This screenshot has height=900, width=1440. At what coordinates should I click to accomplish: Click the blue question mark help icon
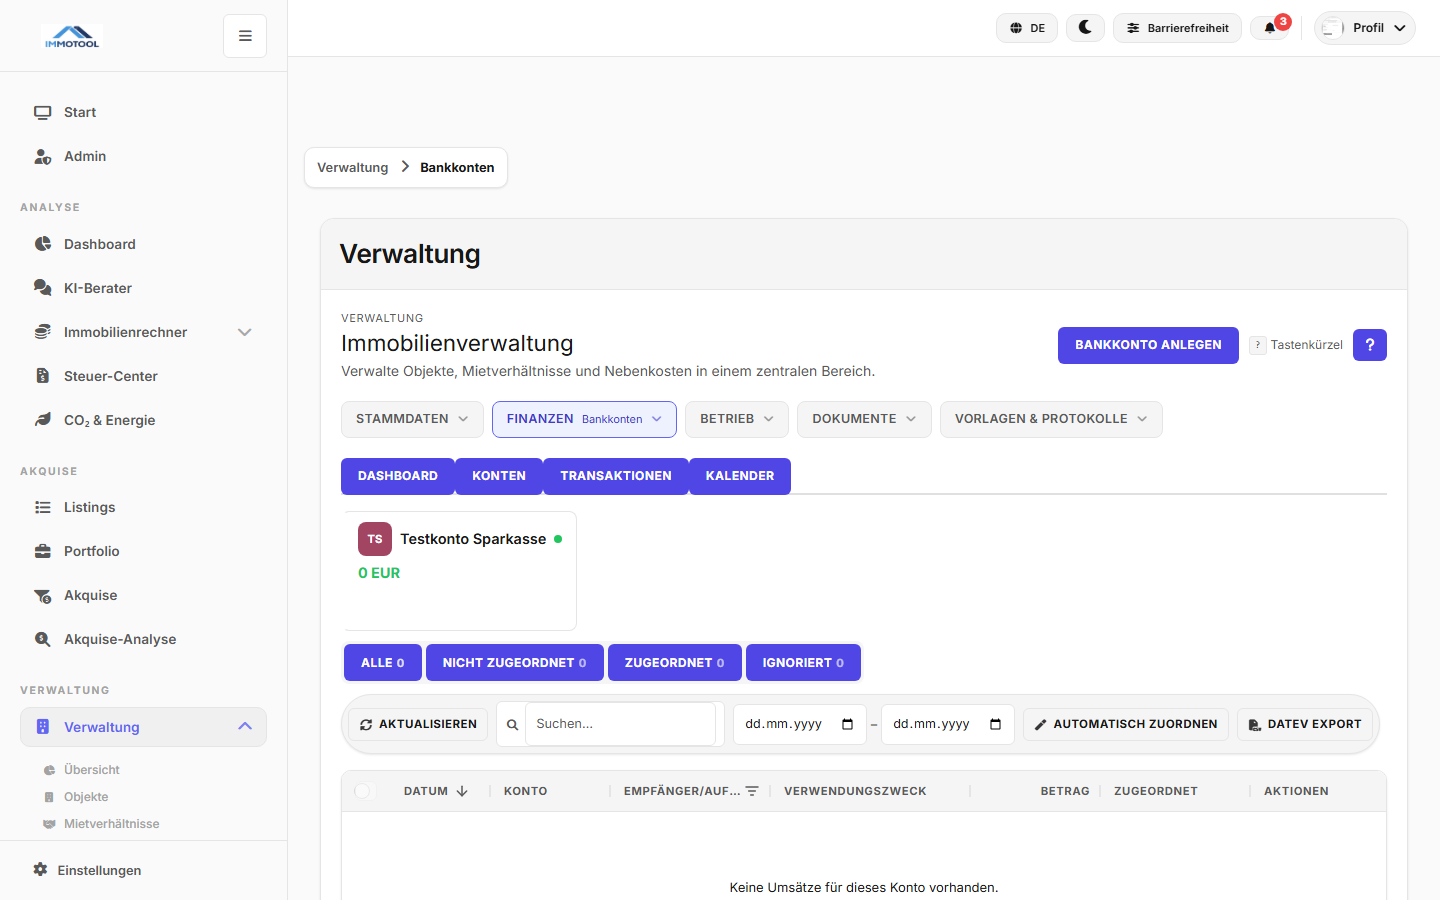point(1369,345)
